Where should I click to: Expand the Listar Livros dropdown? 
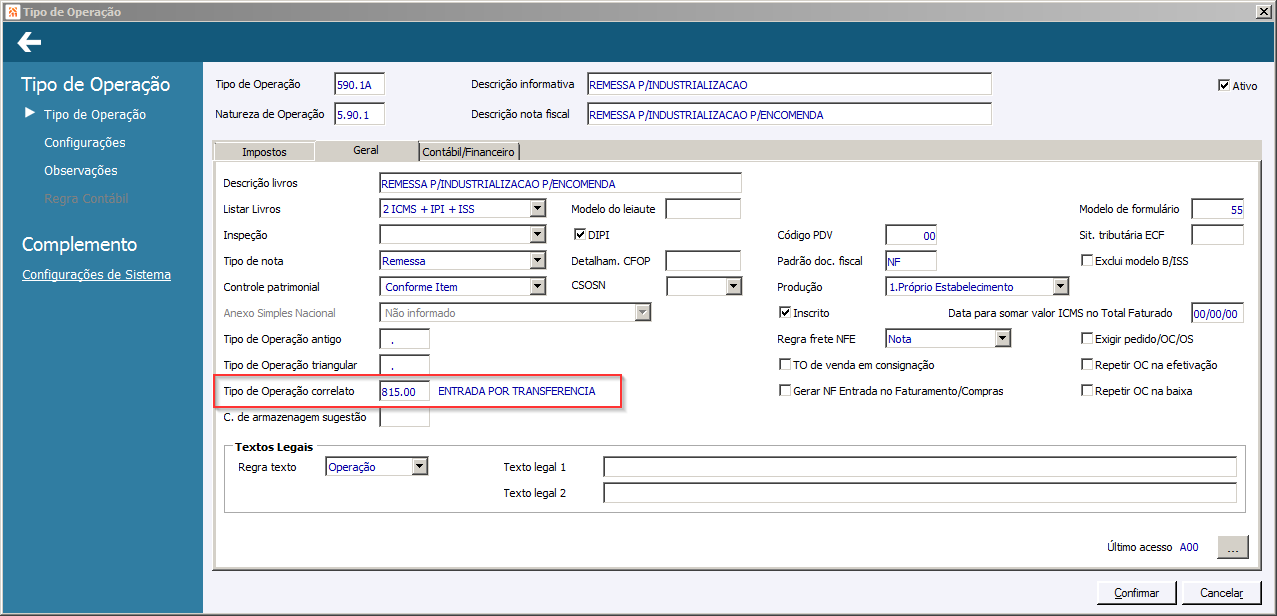point(538,209)
